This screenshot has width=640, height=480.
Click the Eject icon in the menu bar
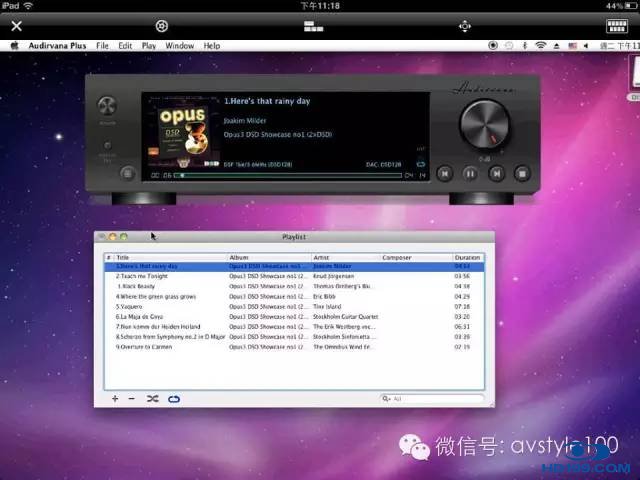pos(556,46)
